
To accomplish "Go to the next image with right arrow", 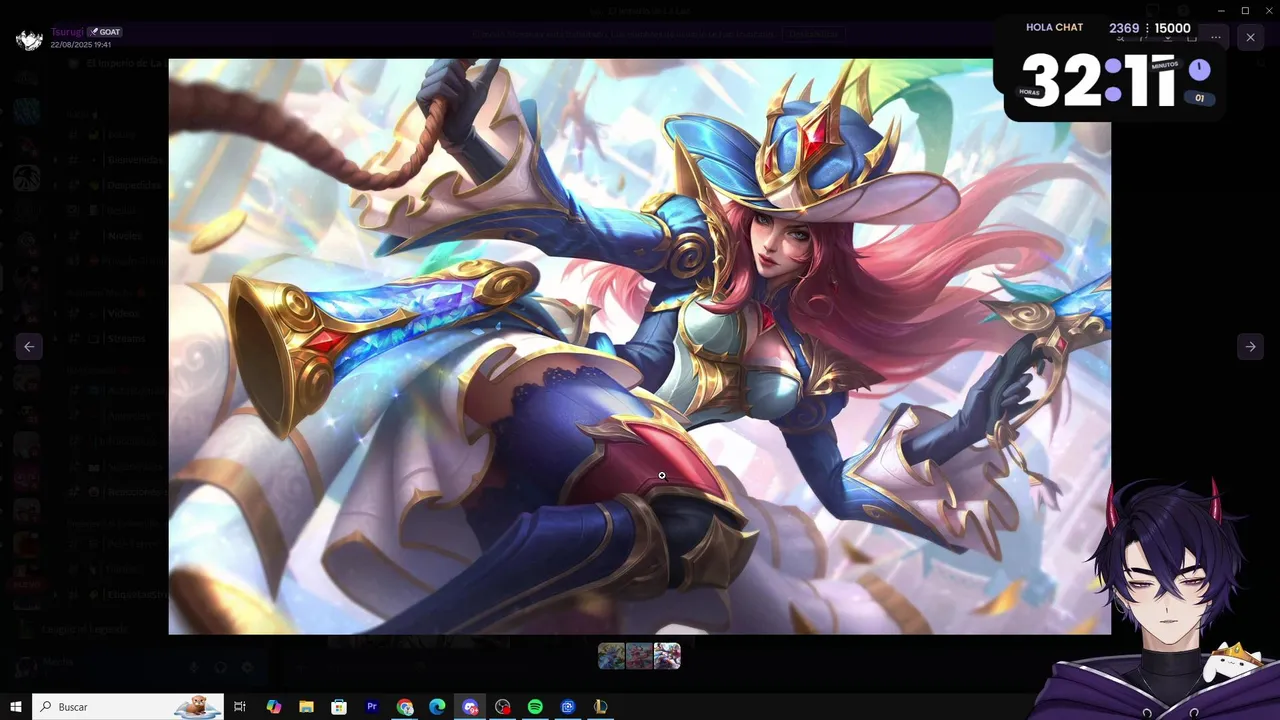I will click(x=1250, y=346).
